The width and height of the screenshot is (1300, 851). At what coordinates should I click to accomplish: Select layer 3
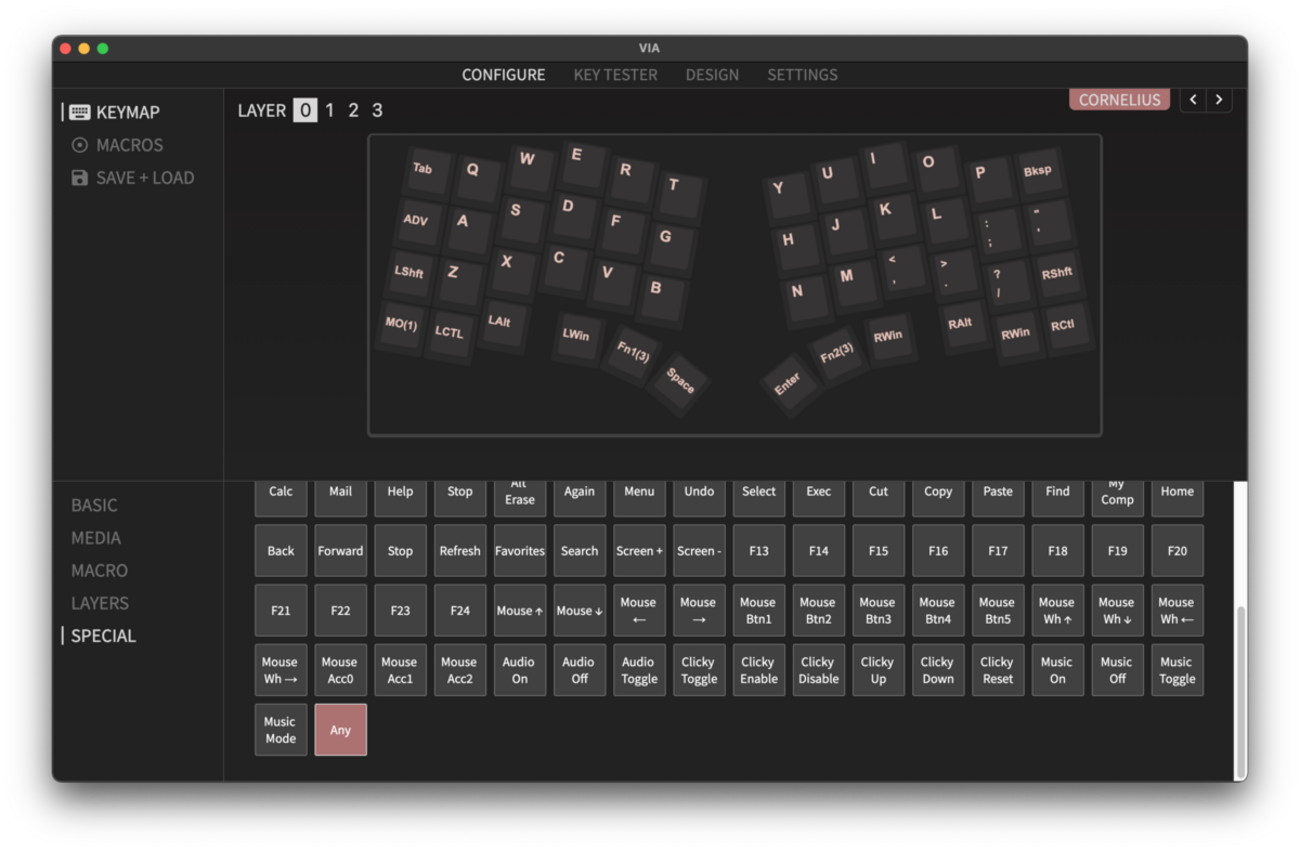377,110
